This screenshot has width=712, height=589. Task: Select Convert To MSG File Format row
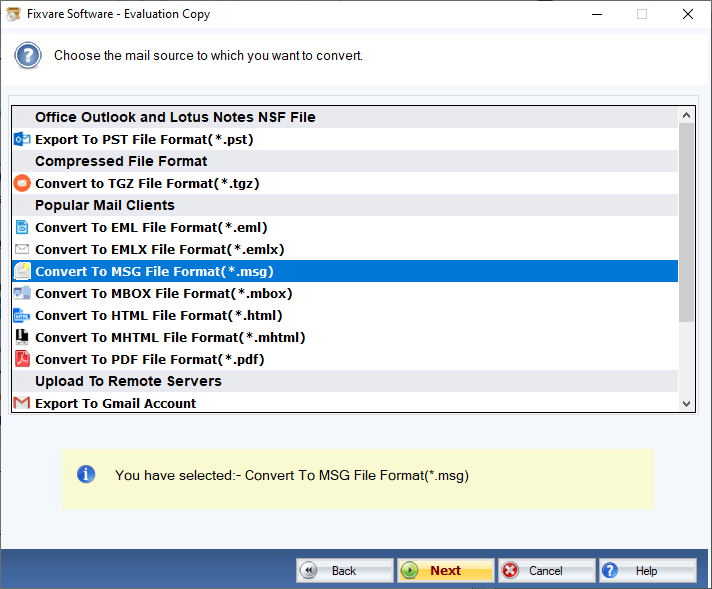pyautogui.click(x=345, y=271)
